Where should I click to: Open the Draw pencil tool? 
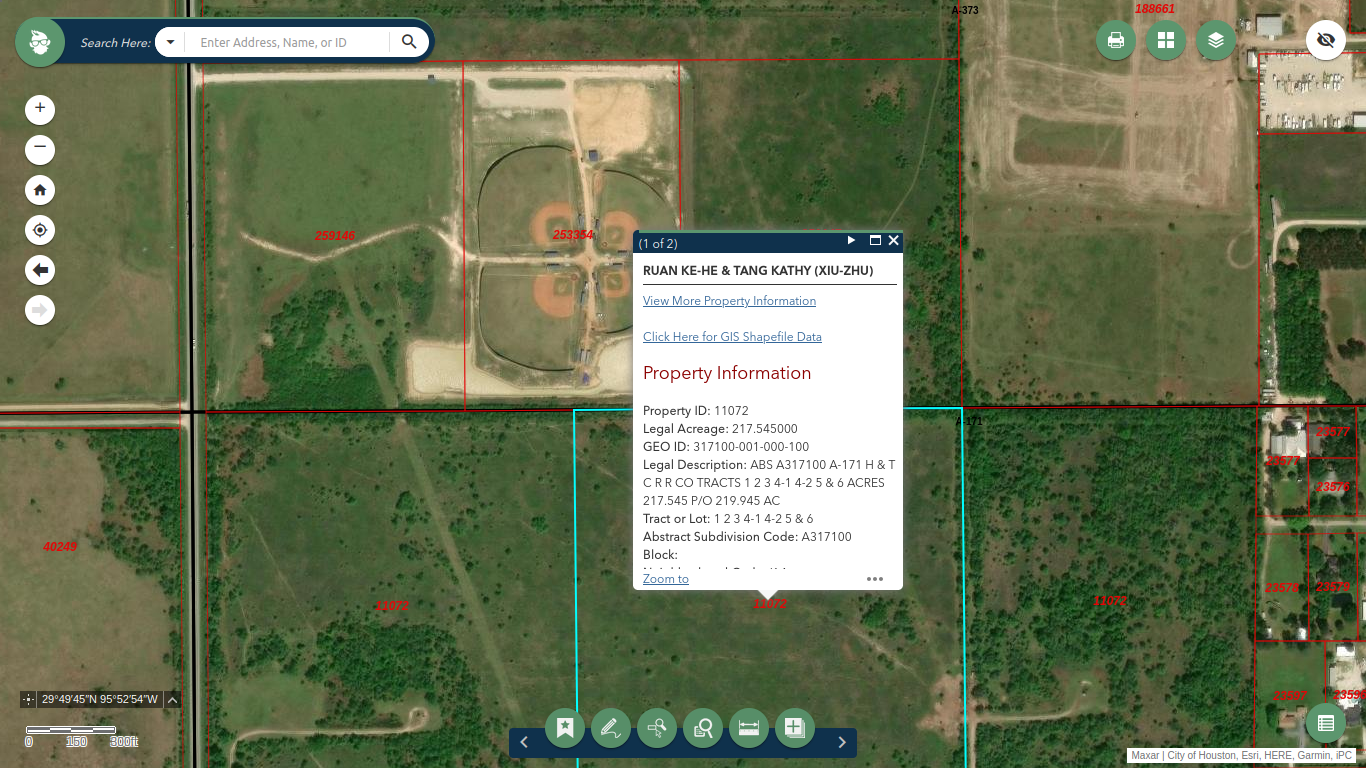pos(611,728)
